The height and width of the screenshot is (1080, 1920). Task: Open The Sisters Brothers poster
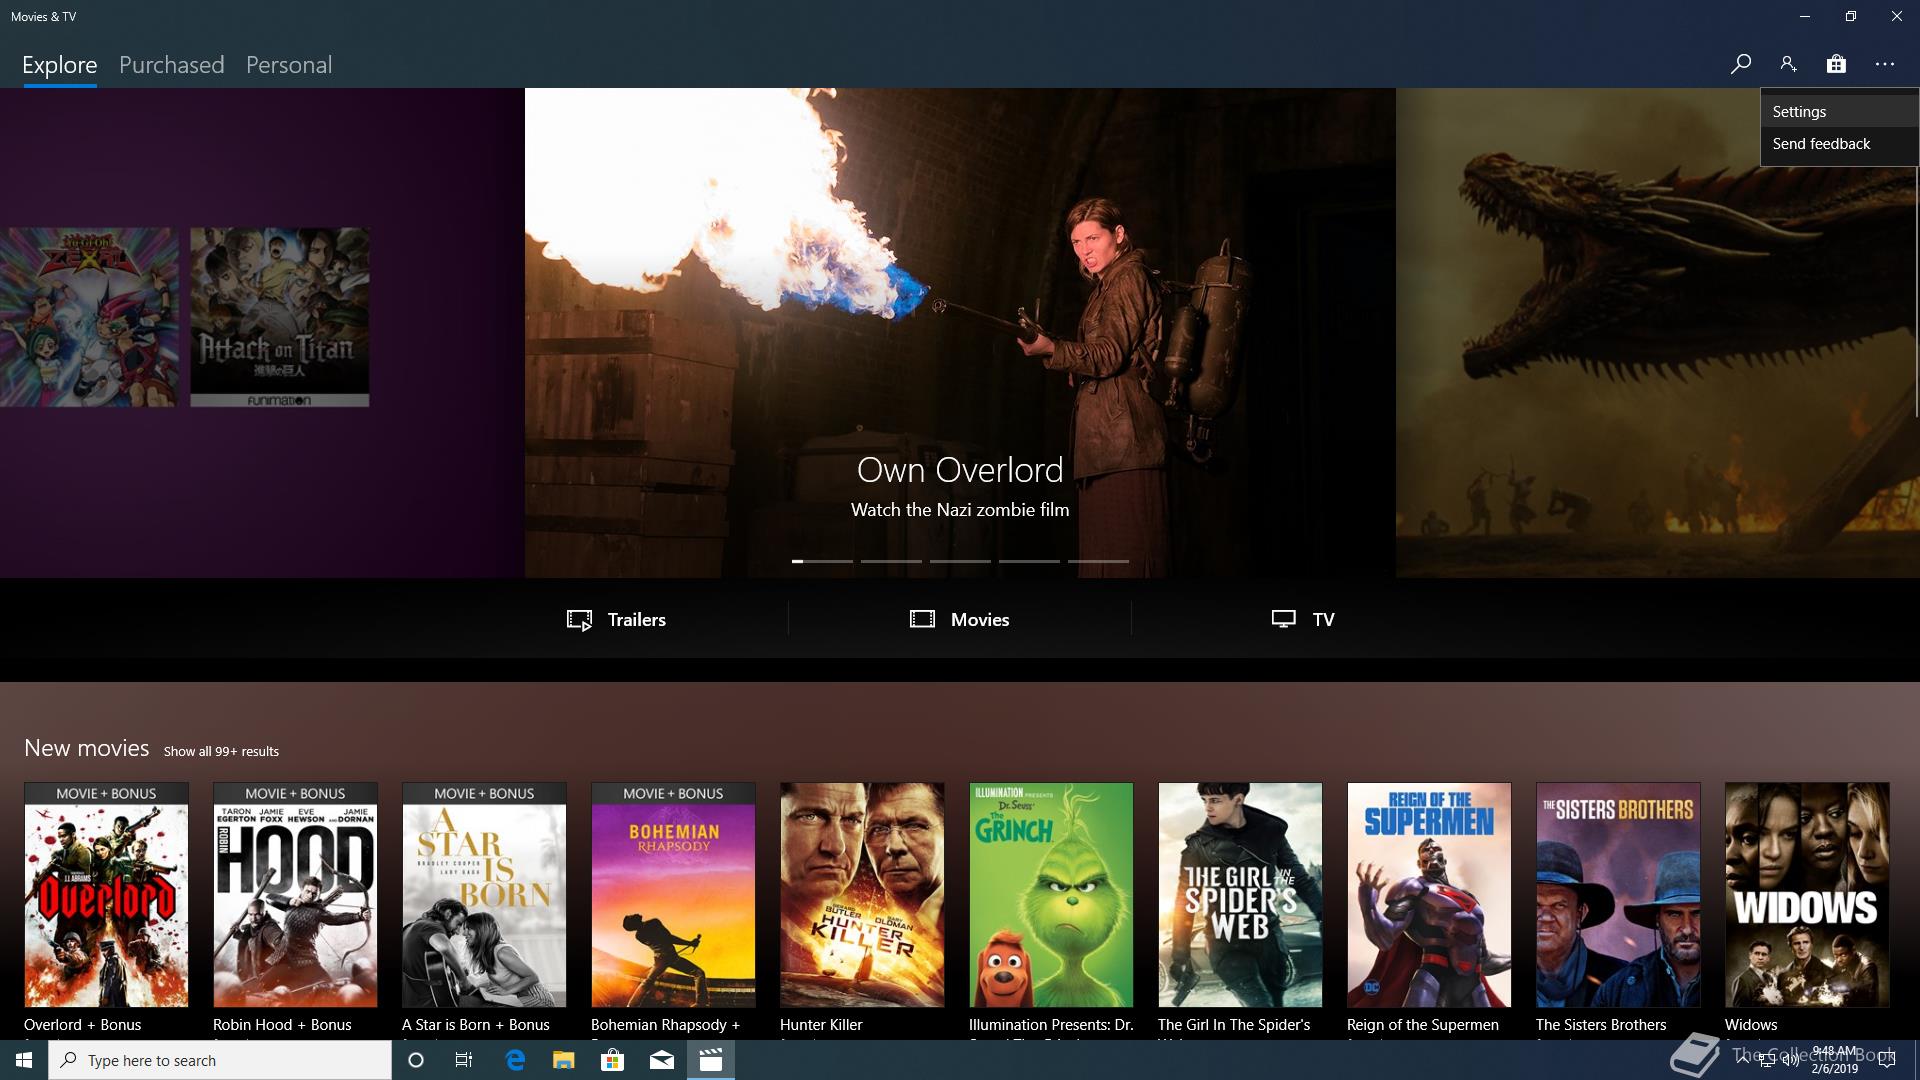pos(1618,895)
